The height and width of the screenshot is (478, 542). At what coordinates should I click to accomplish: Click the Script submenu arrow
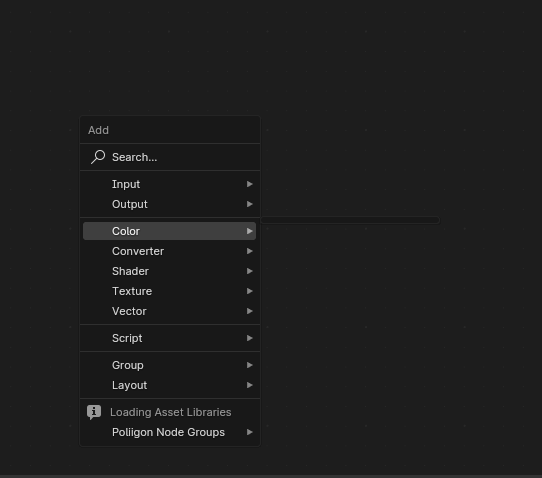pyautogui.click(x=250, y=338)
